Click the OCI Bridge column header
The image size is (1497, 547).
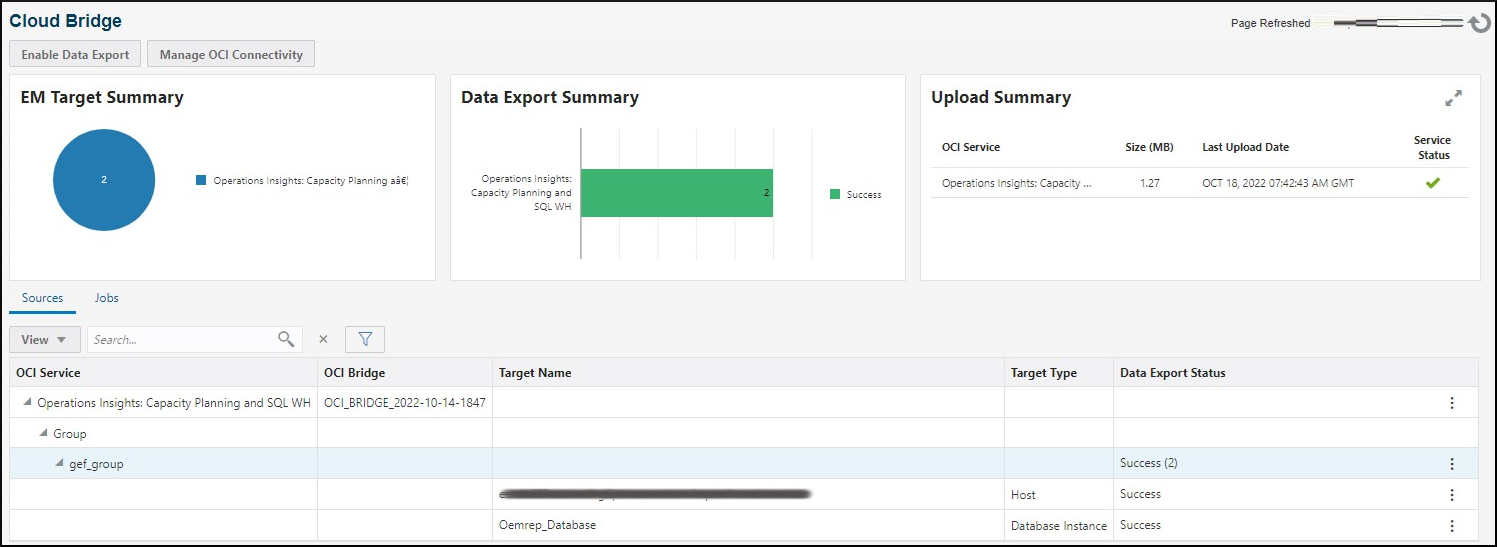coord(405,372)
